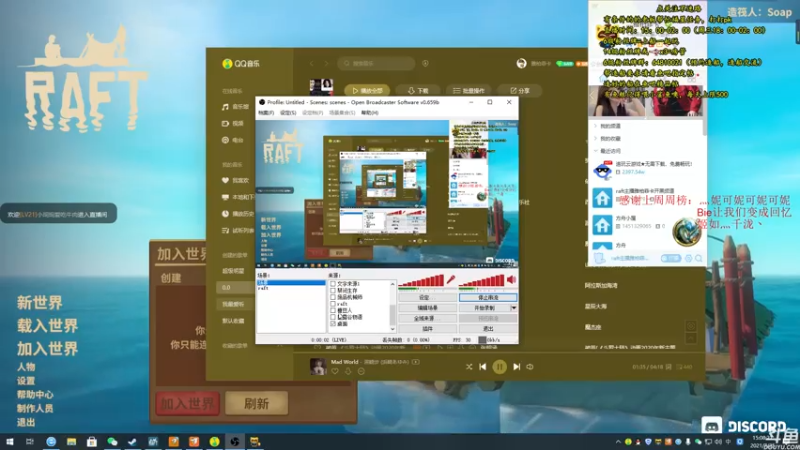Enable the raft source checkbox in OBS
The width and height of the screenshot is (800, 450).
(x=333, y=304)
